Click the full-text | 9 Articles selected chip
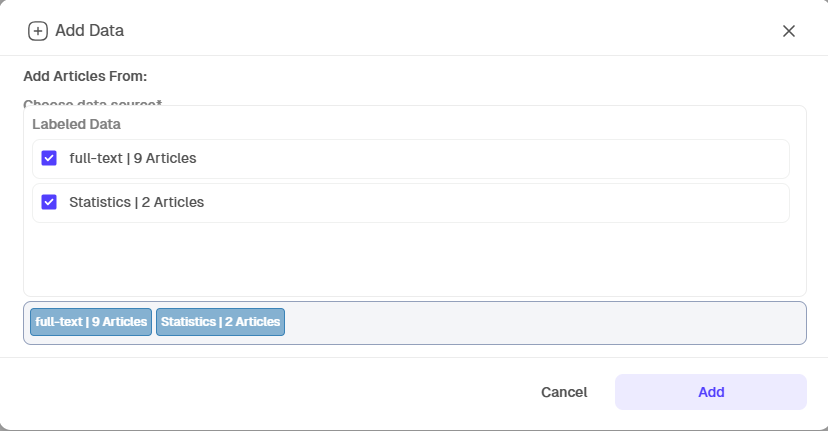828x431 pixels. coord(91,322)
